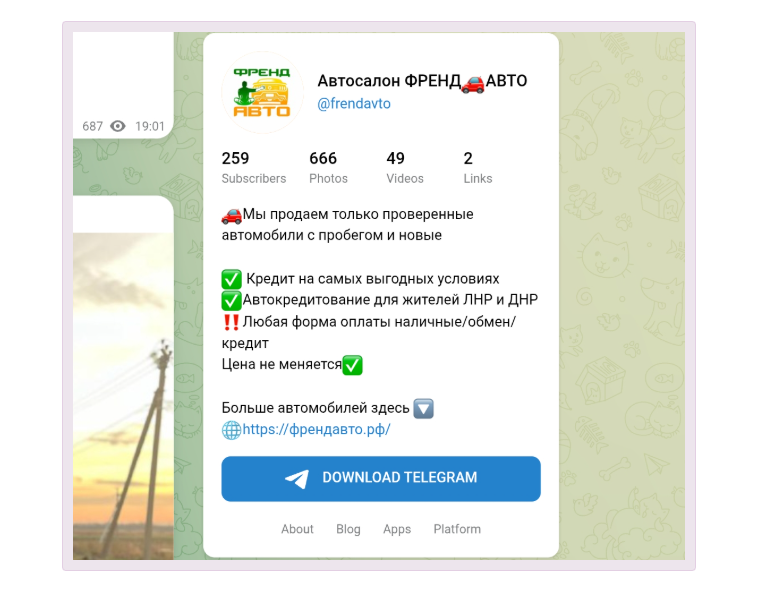
Task: Open the @frendavto username link
Action: click(354, 104)
